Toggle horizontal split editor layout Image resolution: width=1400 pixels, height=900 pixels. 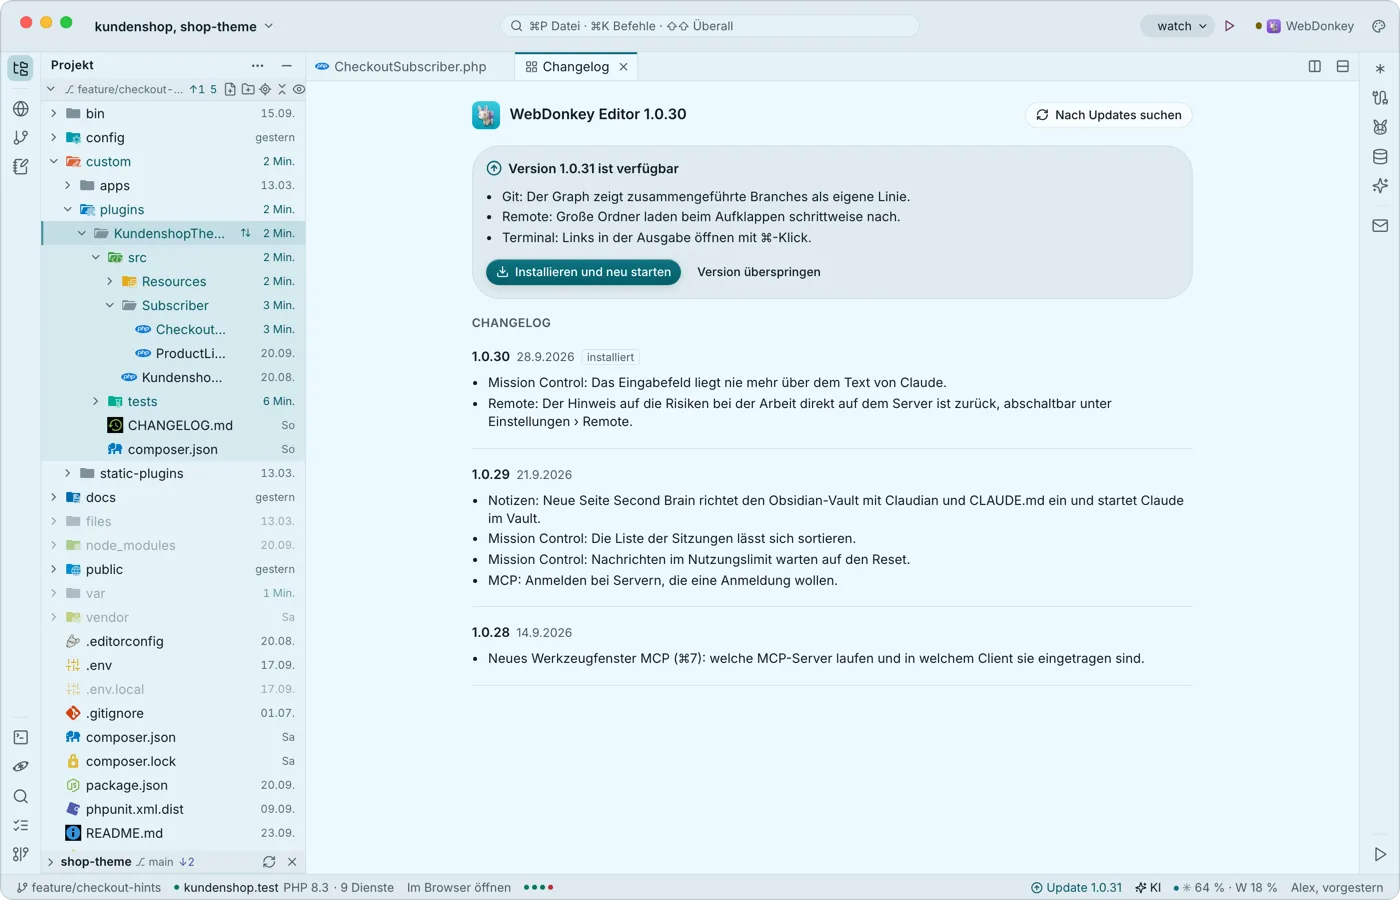[1343, 66]
